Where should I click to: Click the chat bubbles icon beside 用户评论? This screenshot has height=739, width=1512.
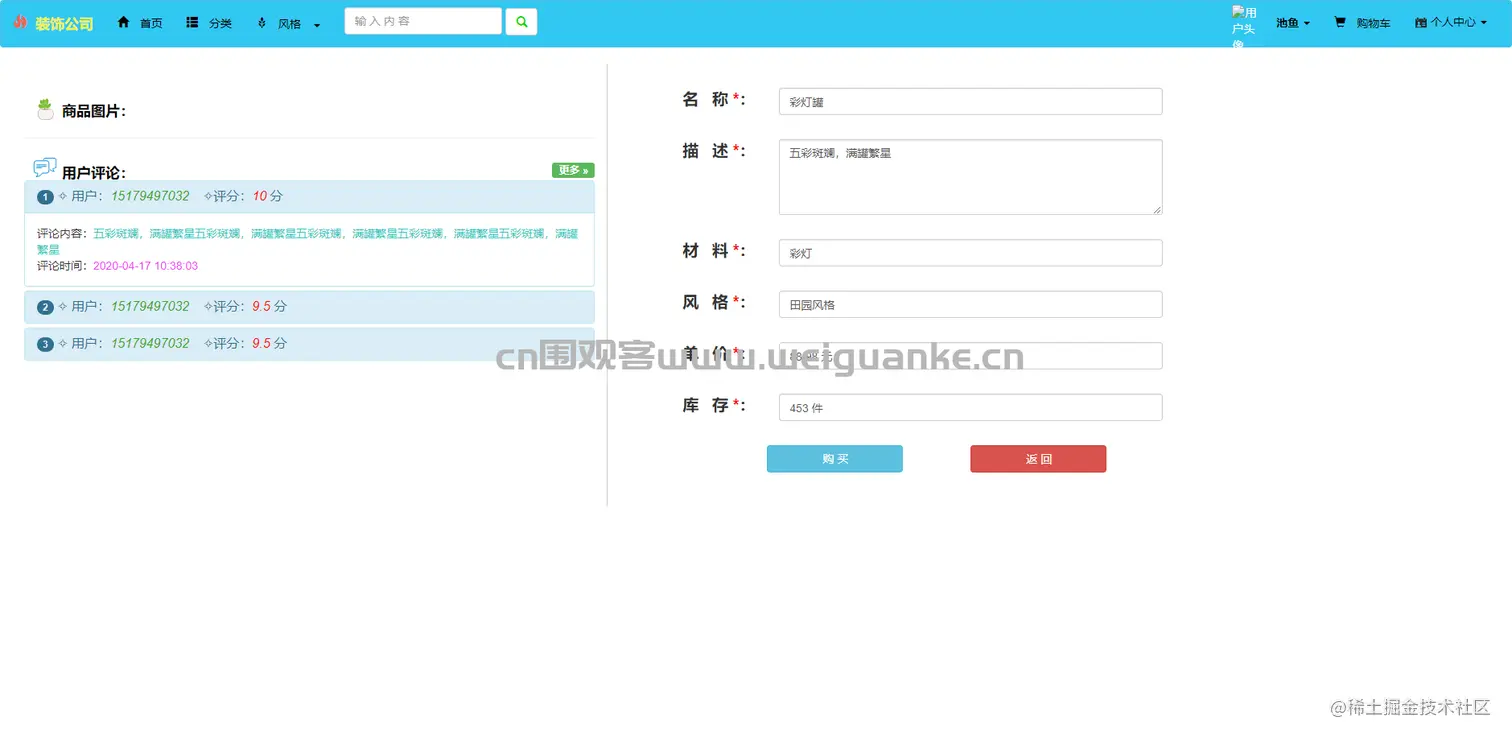(45, 167)
